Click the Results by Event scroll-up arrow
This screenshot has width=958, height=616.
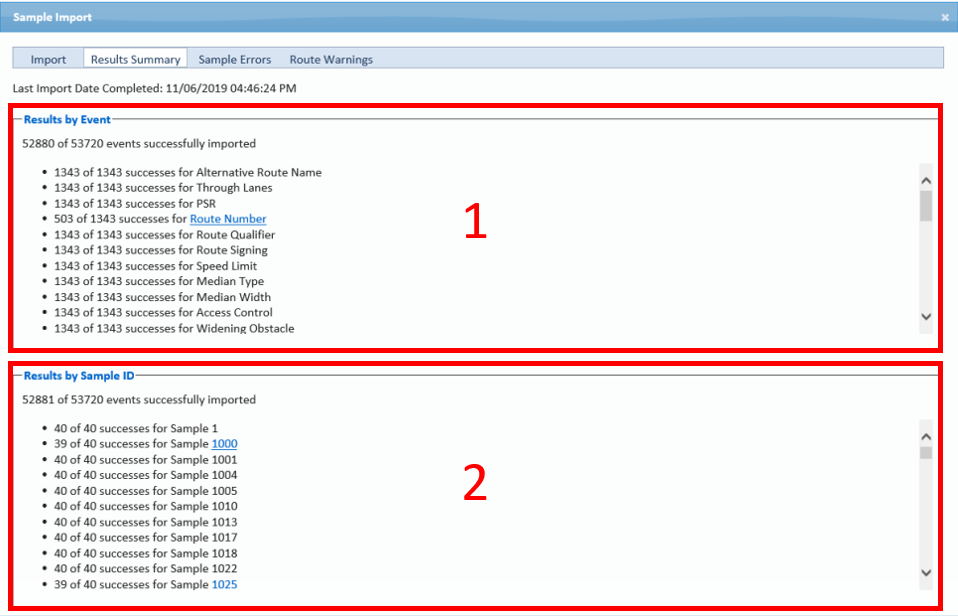point(926,180)
